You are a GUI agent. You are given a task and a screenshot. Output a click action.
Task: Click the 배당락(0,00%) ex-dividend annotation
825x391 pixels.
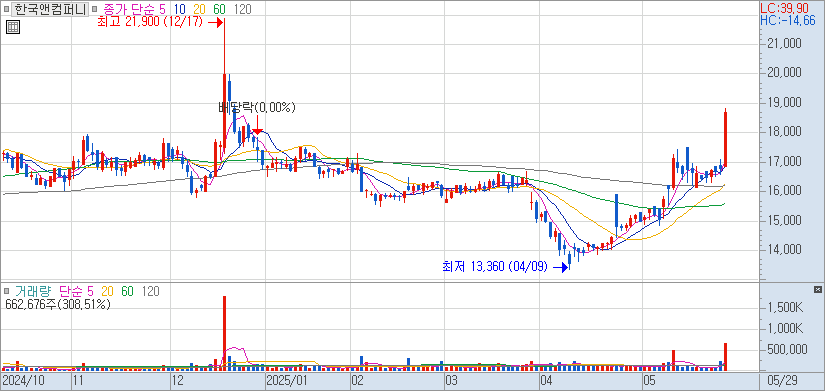257,108
